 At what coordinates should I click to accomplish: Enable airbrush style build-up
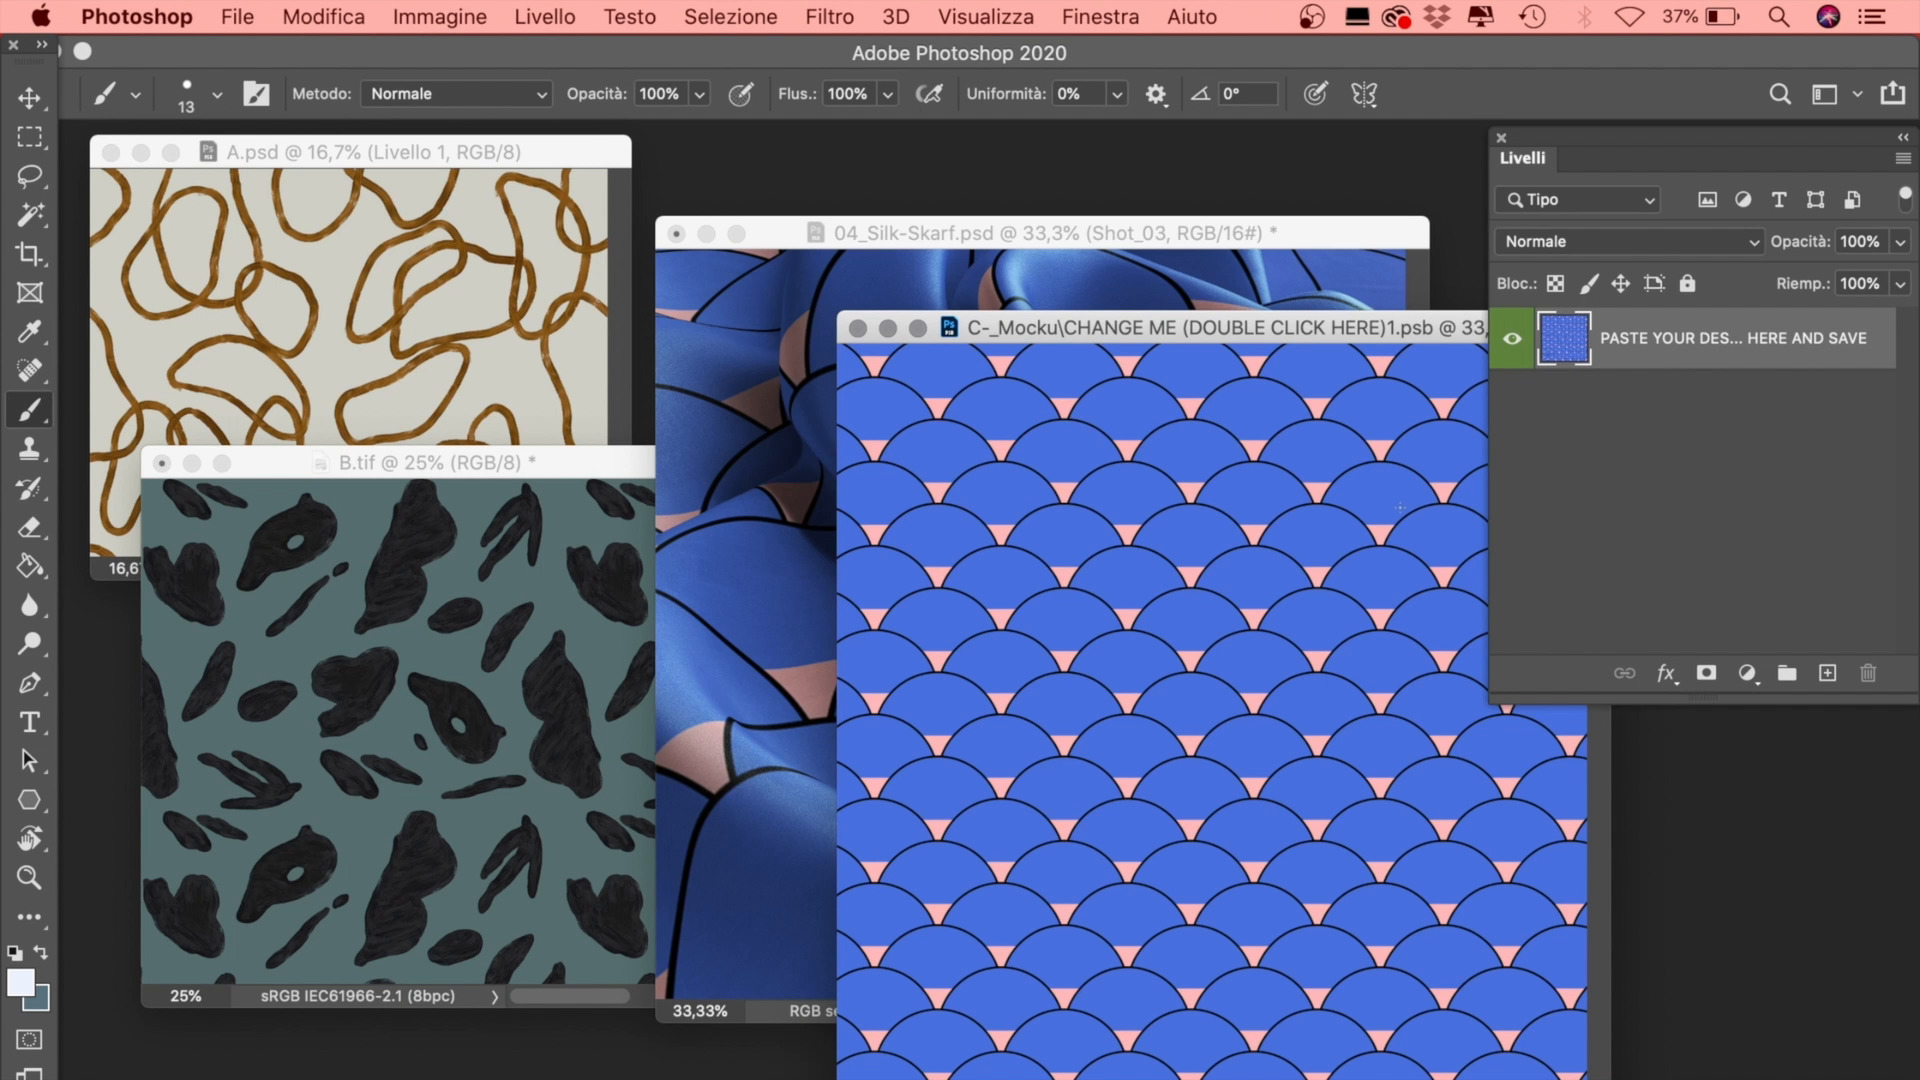[x=929, y=94]
